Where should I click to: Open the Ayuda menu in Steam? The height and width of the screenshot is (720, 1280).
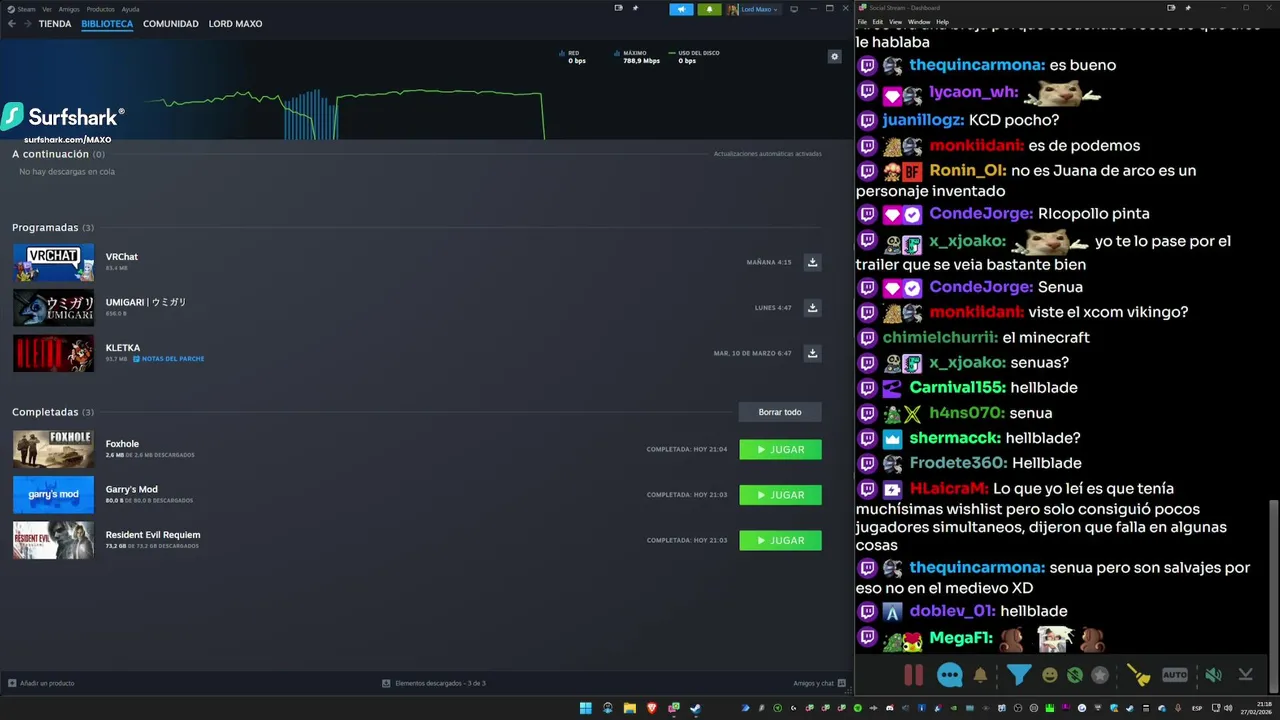131,9
